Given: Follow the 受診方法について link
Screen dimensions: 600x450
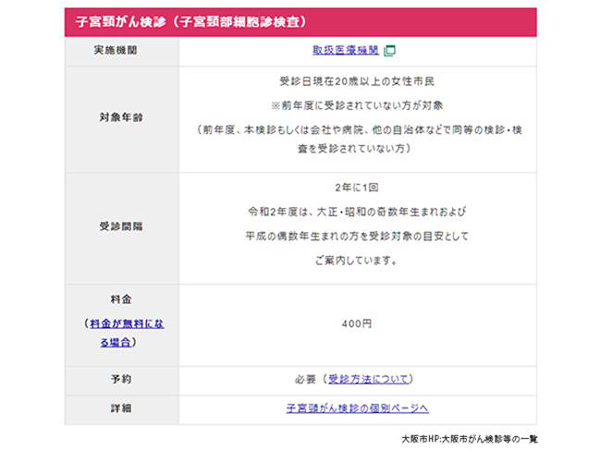Looking at the screenshot, I should pyautogui.click(x=369, y=379).
